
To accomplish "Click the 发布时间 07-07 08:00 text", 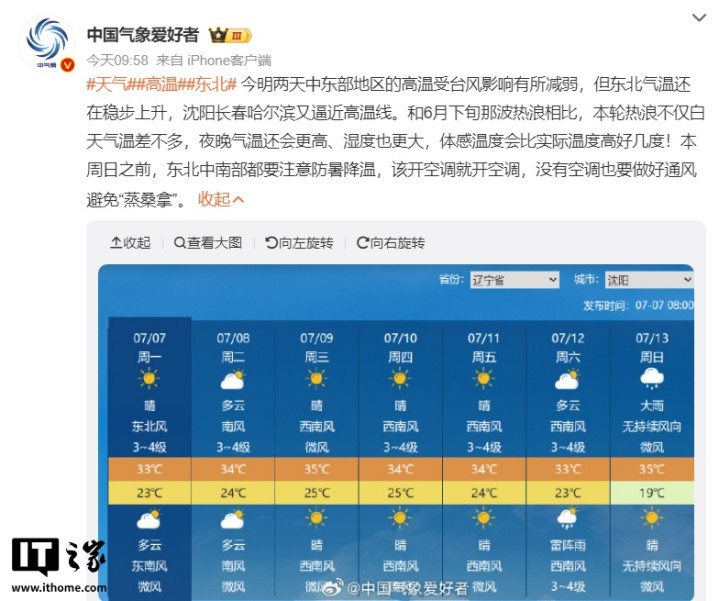I will point(638,305).
